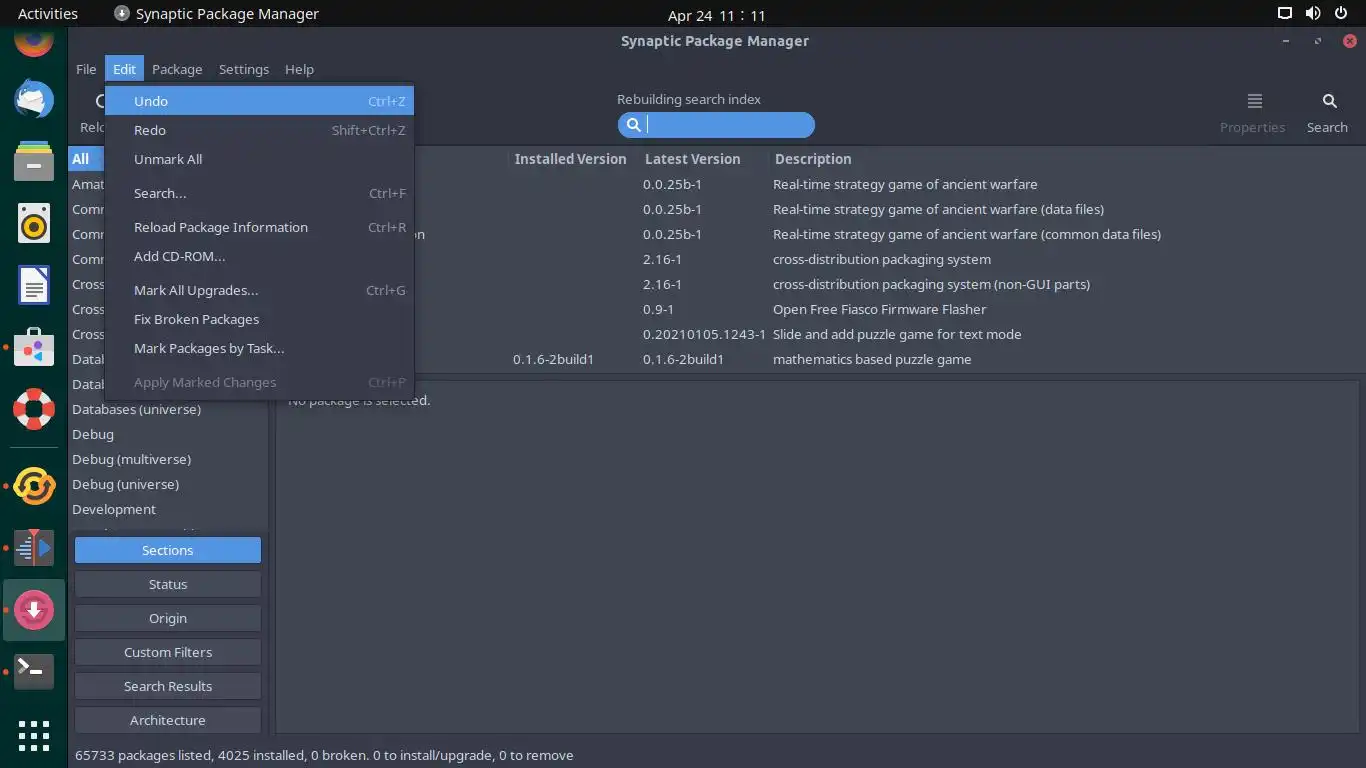This screenshot has width=1366, height=768.
Task: Choose Add CD-ROM... entry
Action: click(260, 256)
